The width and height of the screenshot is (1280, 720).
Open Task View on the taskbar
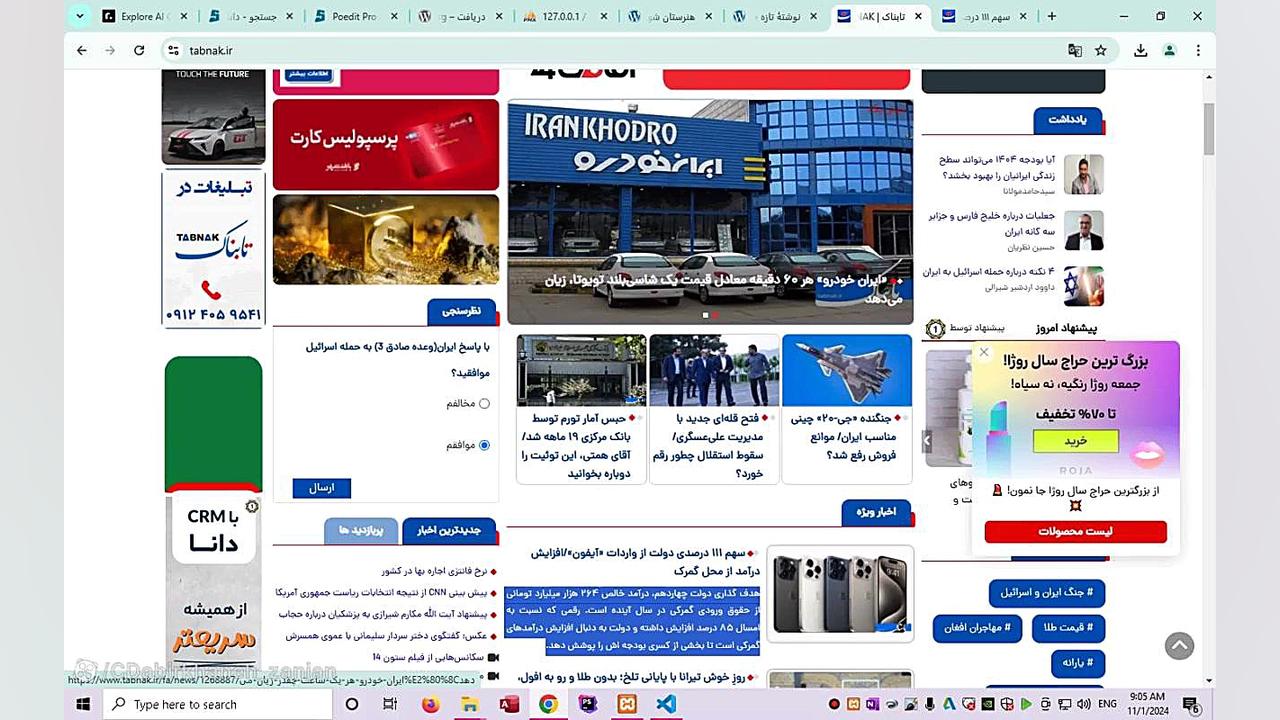pos(390,704)
